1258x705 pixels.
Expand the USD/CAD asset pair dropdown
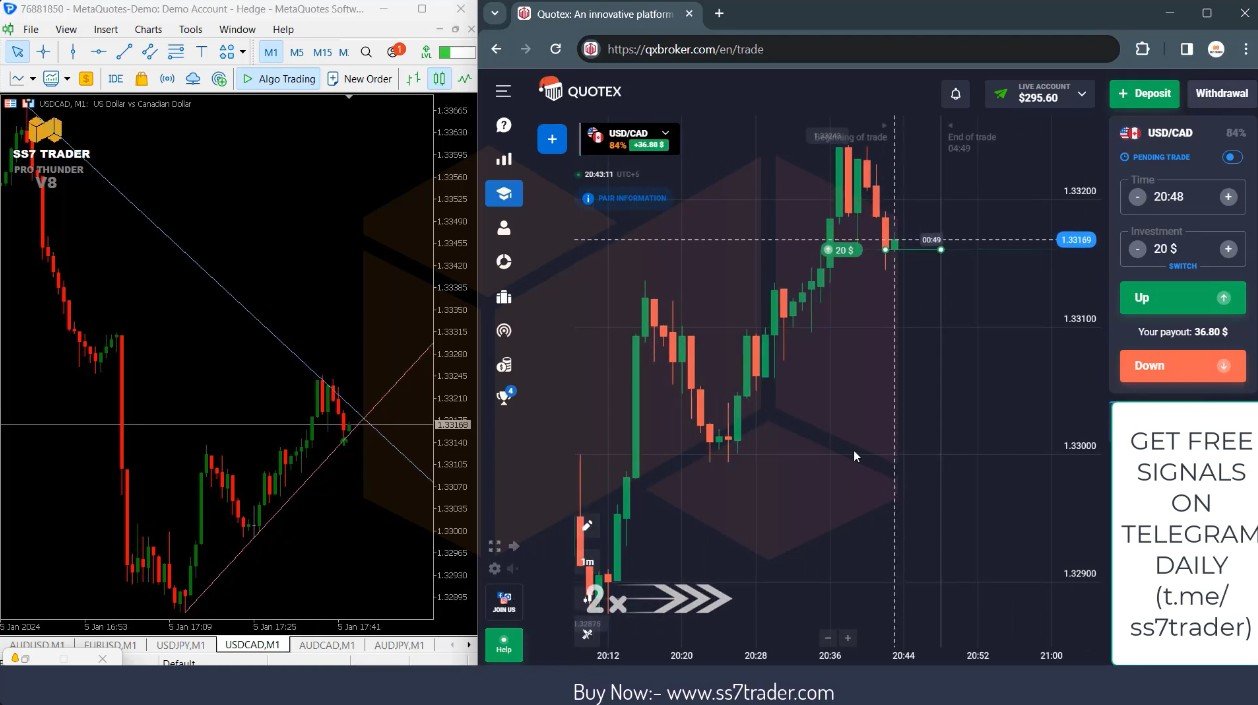[665, 133]
